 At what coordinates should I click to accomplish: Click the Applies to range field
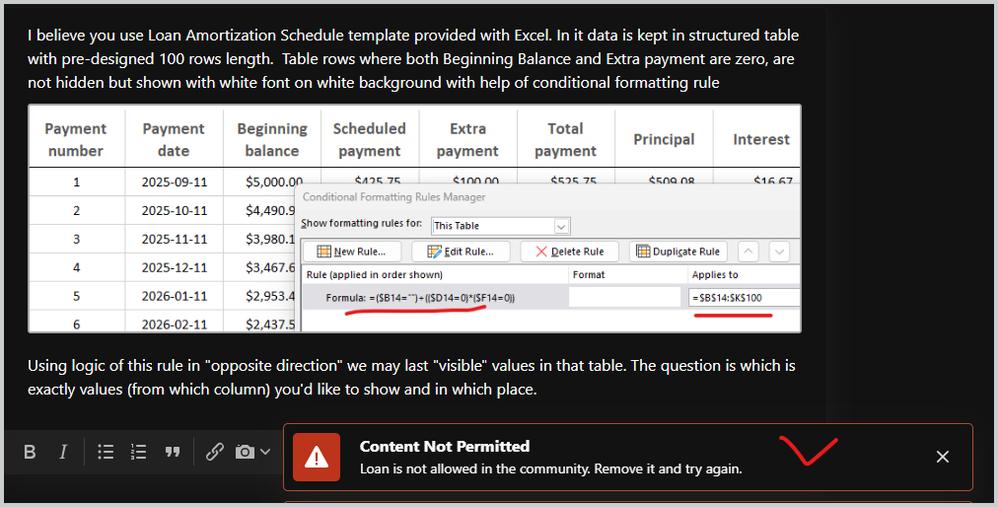(x=744, y=297)
